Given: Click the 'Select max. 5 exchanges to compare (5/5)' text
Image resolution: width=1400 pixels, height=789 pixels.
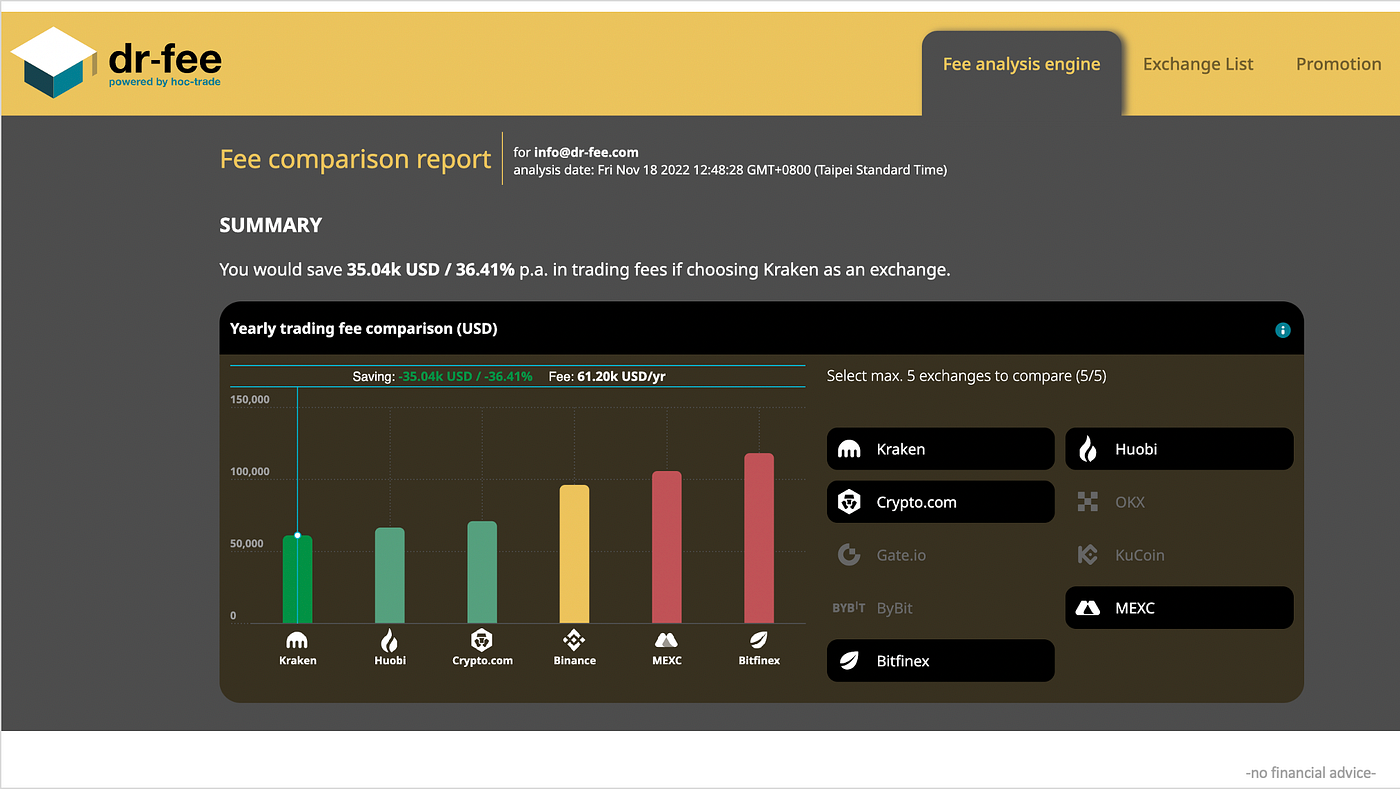Looking at the screenshot, I should (x=967, y=376).
